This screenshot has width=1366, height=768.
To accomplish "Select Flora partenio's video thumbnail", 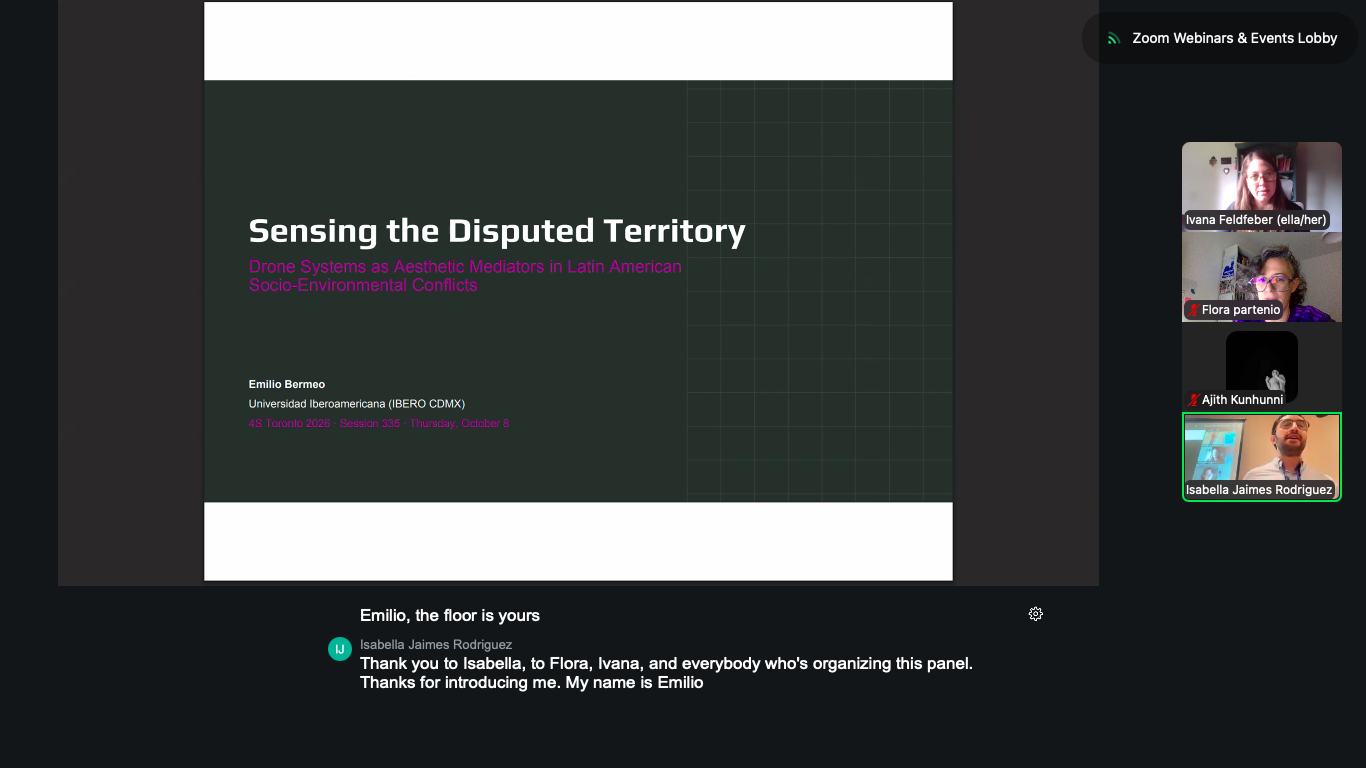I will point(1262,277).
